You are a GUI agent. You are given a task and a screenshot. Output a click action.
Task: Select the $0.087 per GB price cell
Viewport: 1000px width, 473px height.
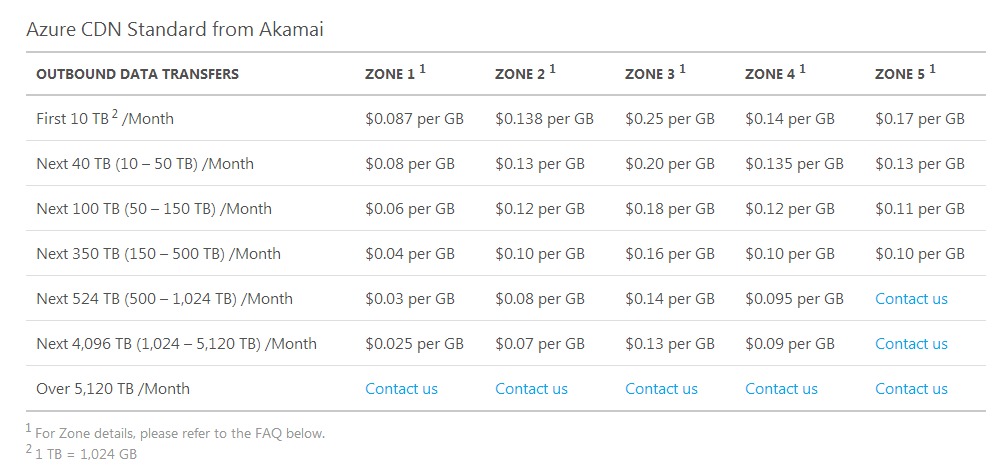pos(414,119)
